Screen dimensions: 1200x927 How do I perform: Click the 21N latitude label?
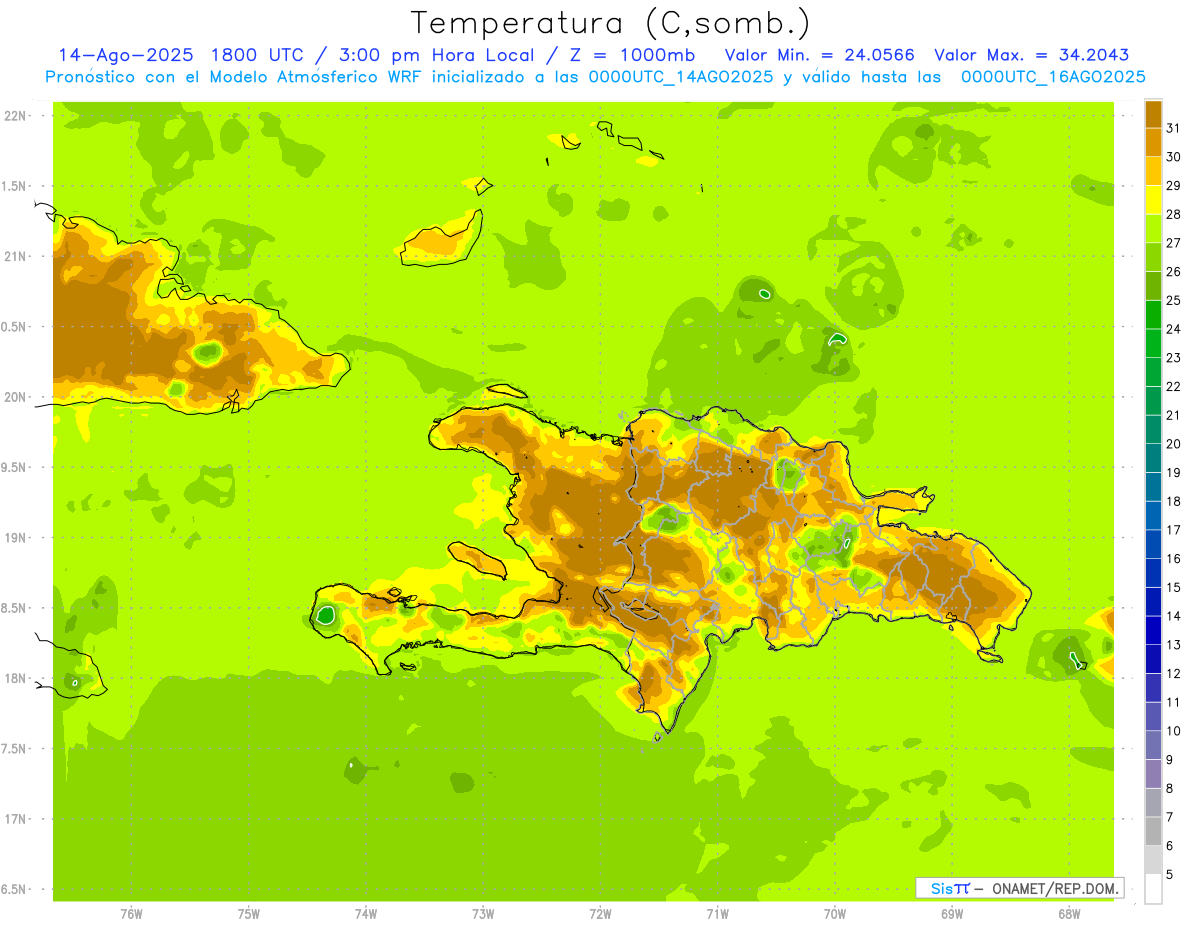point(14,257)
